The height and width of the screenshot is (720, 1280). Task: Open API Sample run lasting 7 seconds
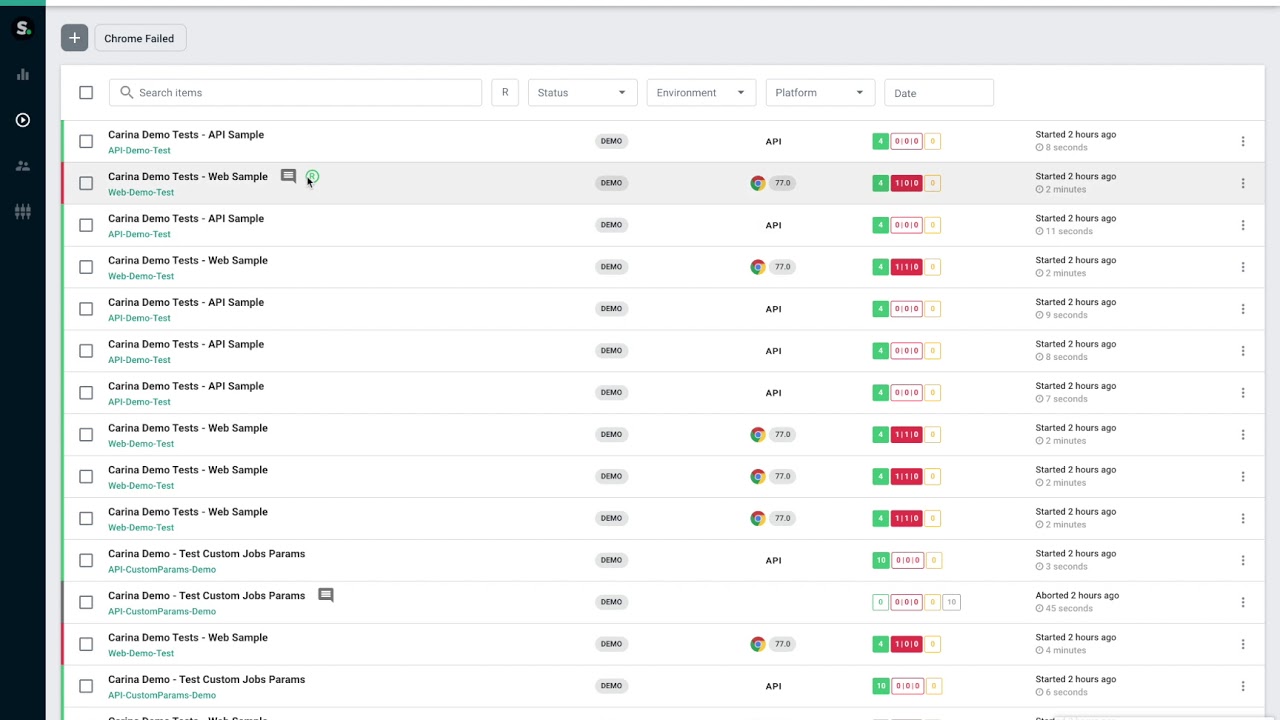tap(186, 386)
